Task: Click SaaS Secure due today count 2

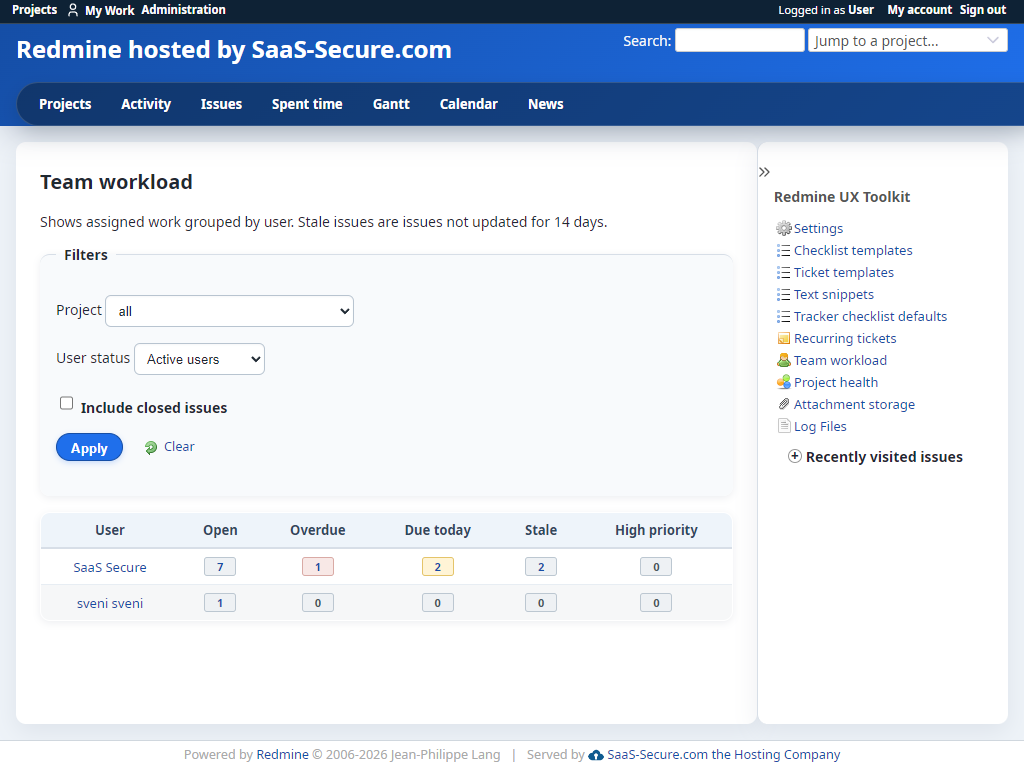Action: pos(438,567)
